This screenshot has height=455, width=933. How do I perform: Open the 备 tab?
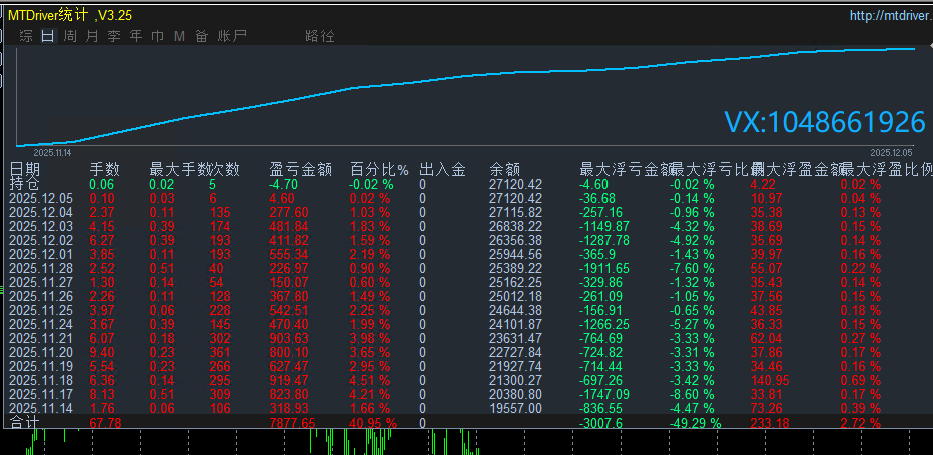(201, 36)
